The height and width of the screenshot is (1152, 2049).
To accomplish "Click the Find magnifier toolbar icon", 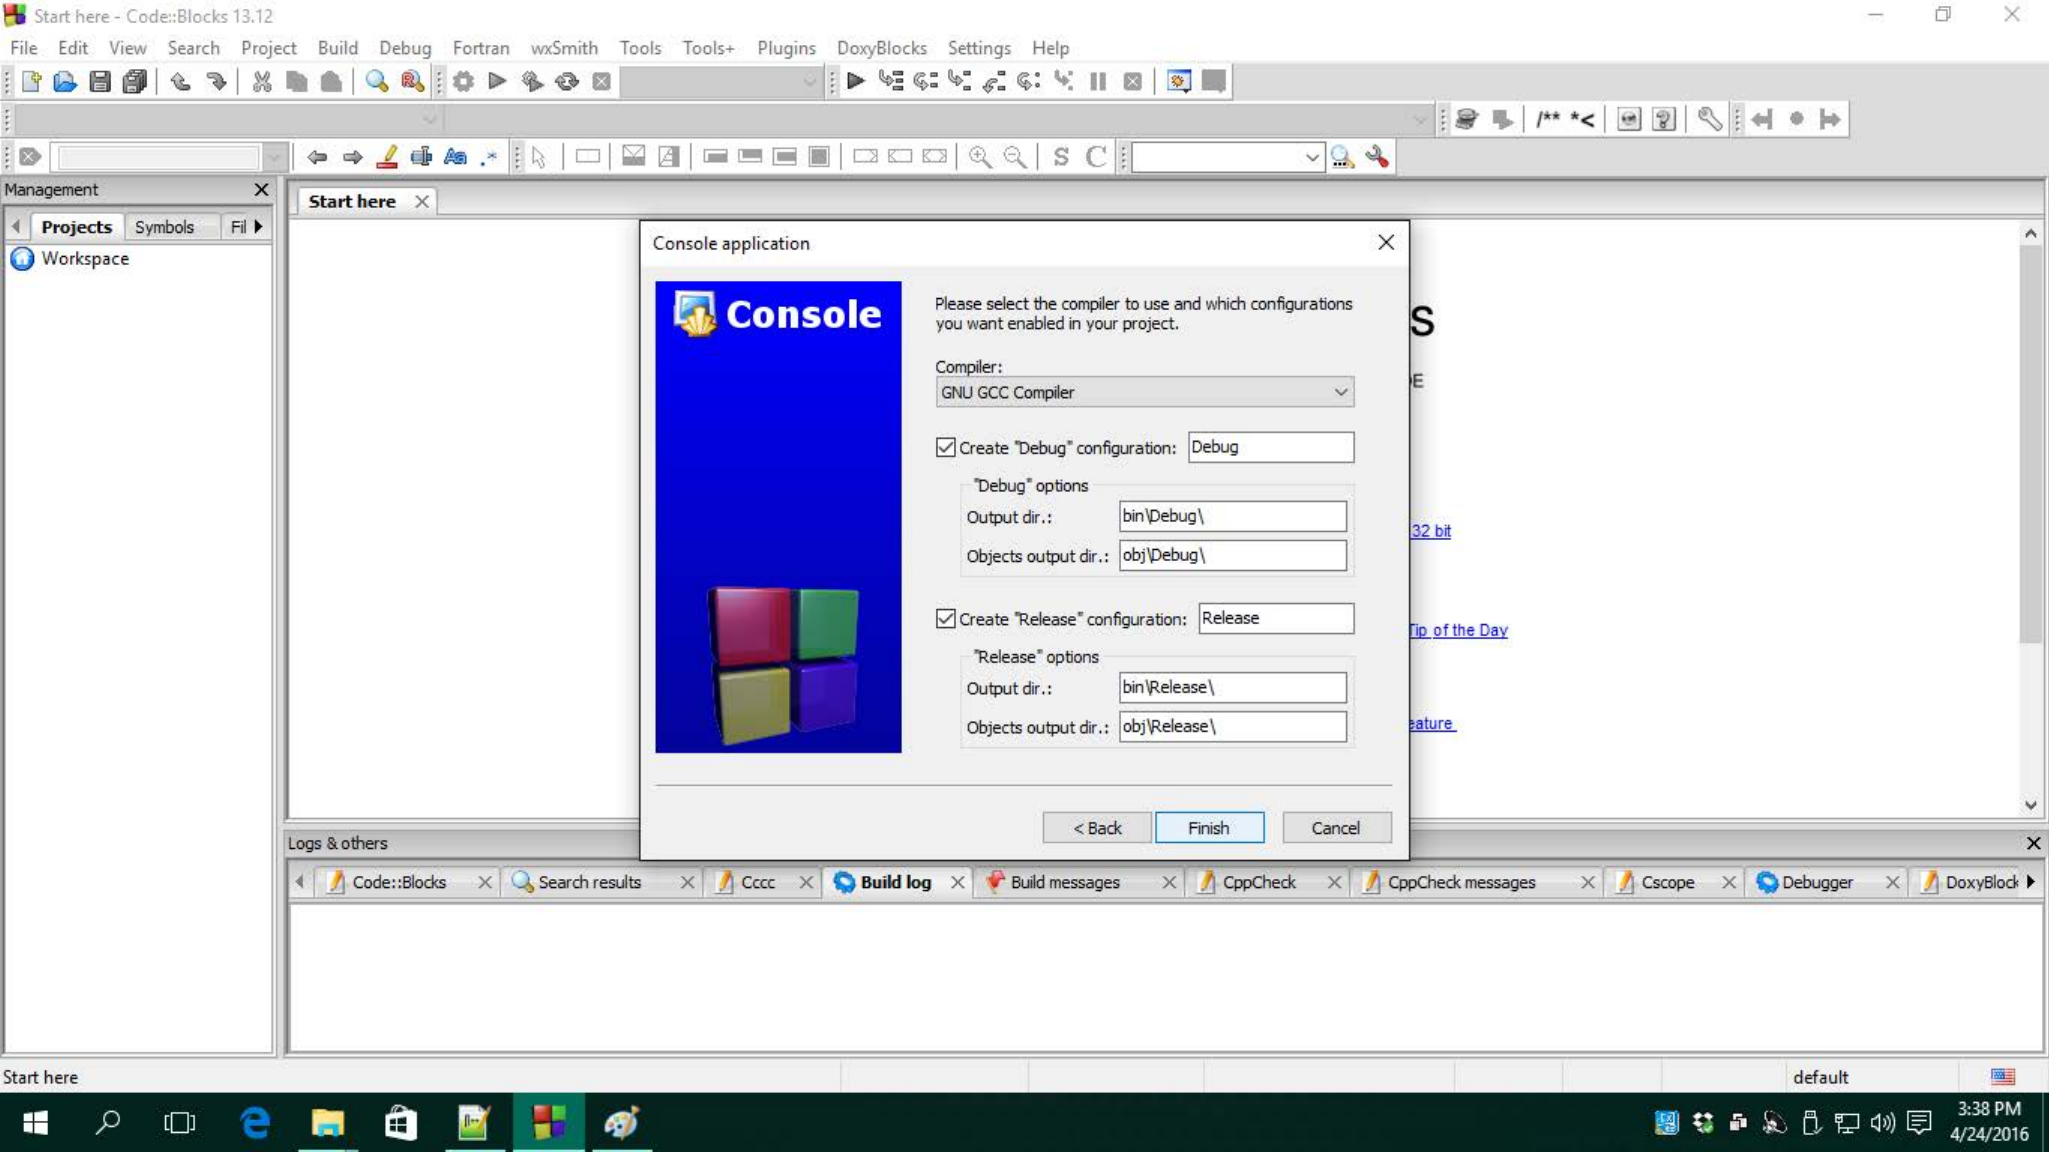I will point(376,82).
